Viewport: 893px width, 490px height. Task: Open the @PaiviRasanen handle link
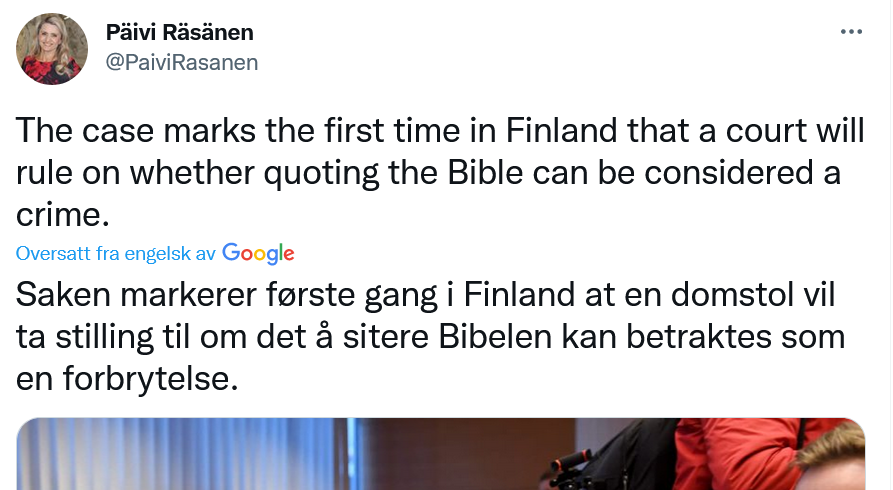point(182,62)
